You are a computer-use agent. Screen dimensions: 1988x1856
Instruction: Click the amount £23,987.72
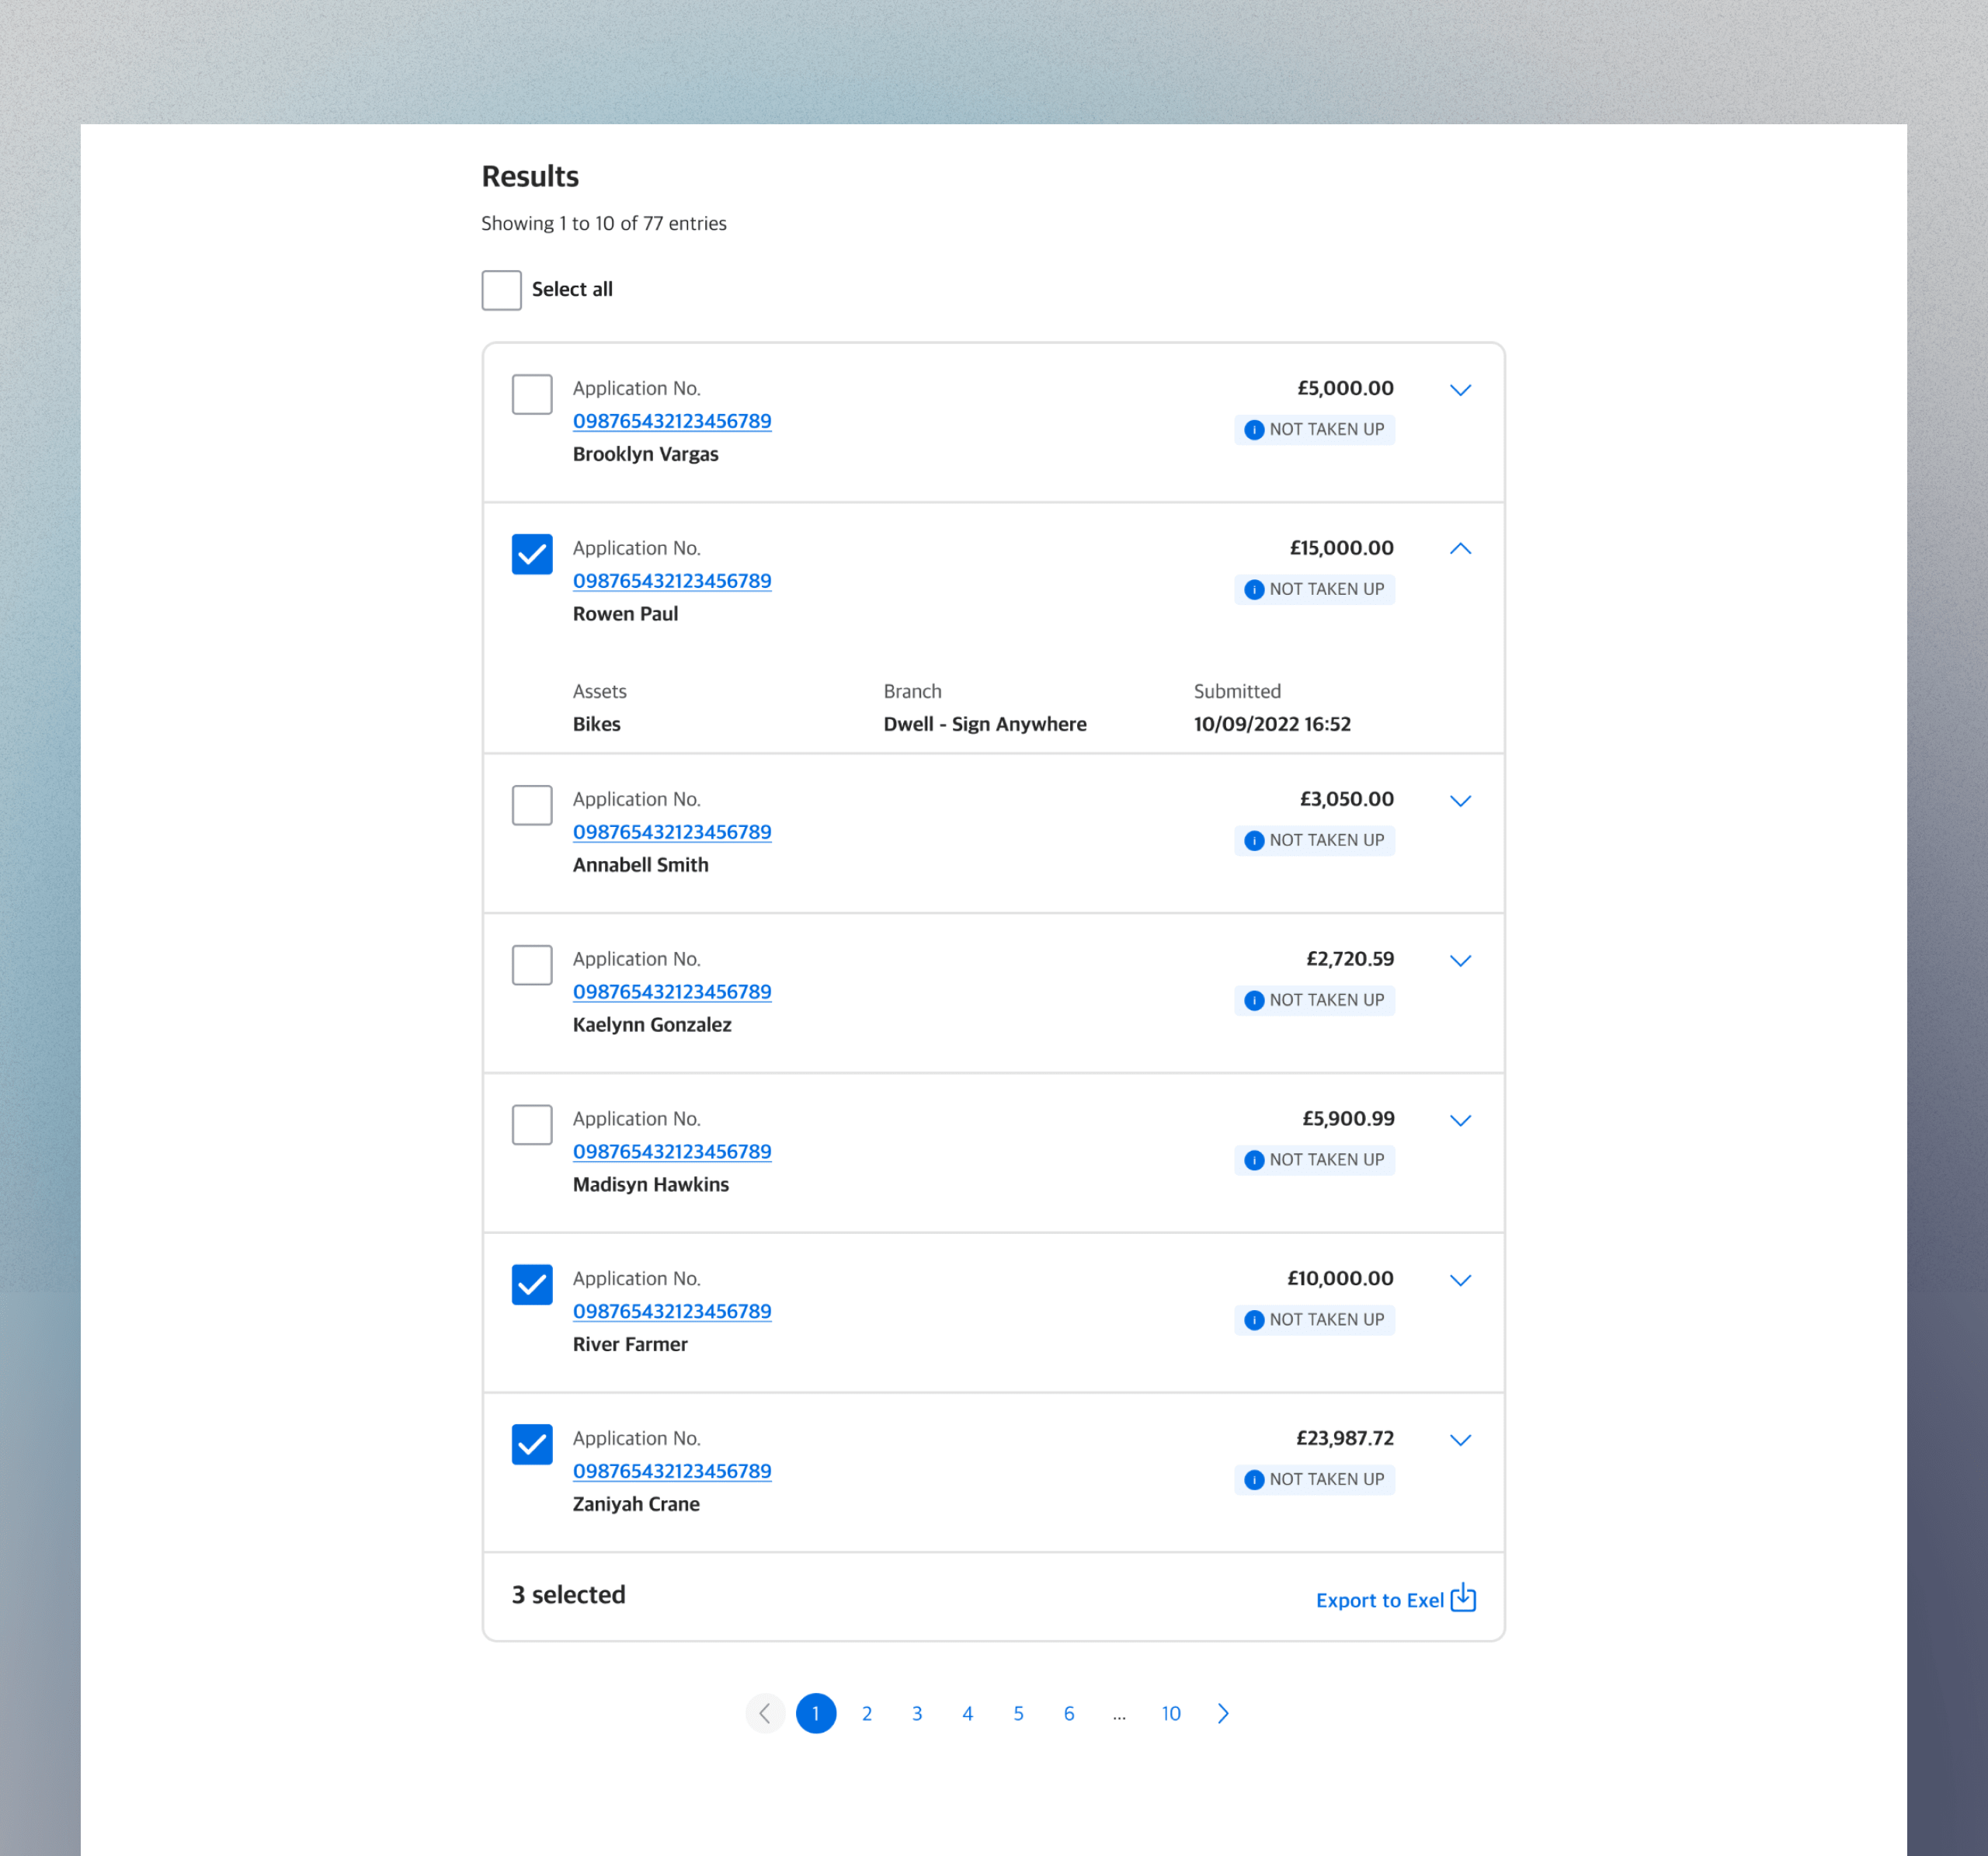tap(1345, 1438)
